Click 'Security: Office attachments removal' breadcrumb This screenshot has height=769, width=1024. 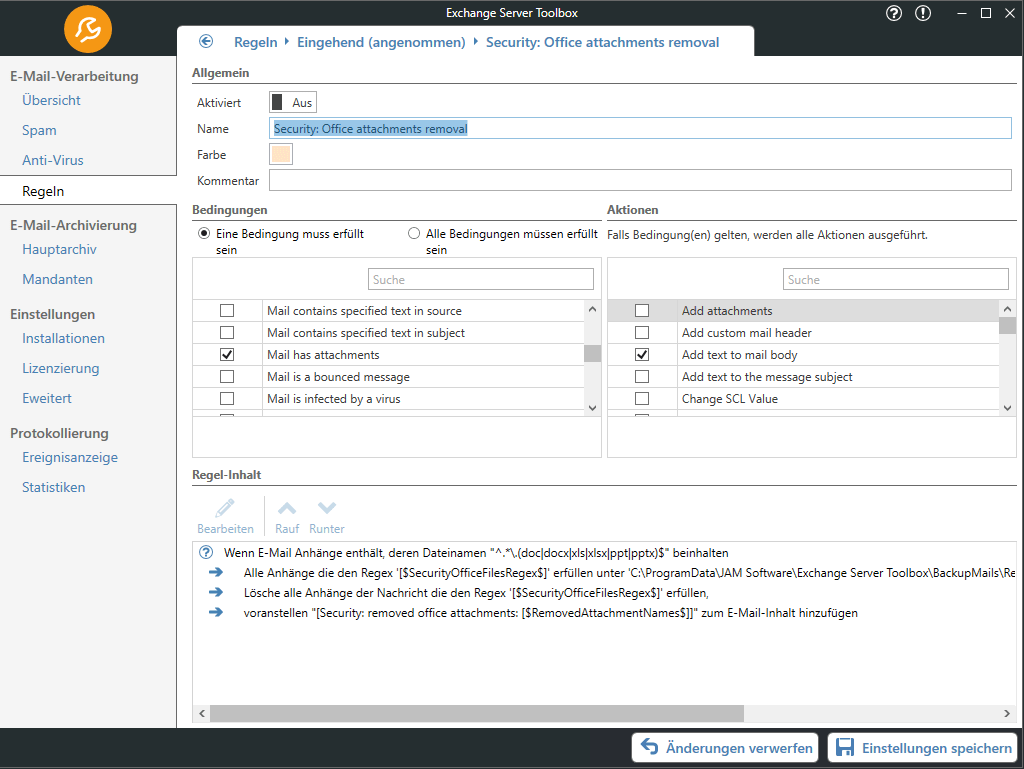coord(602,42)
